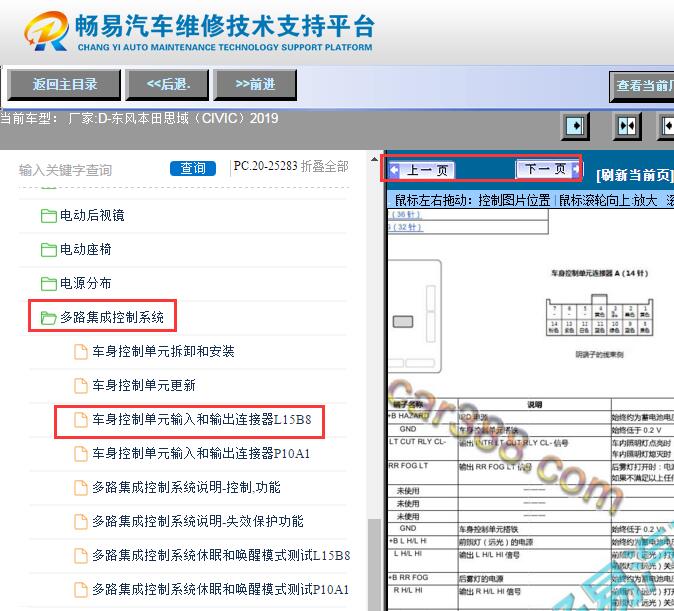
Task: Click page icon beside 模式测试P10A1
Action: [81, 590]
